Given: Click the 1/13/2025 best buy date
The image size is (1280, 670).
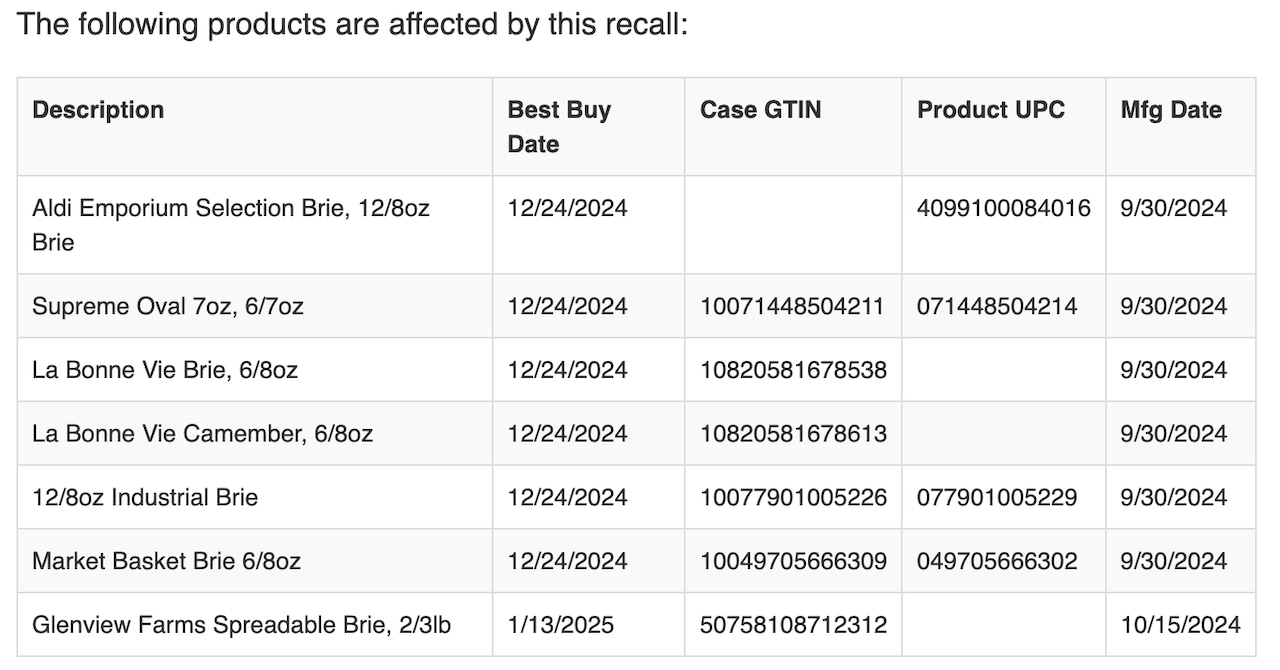Looking at the screenshot, I should click(561, 626).
